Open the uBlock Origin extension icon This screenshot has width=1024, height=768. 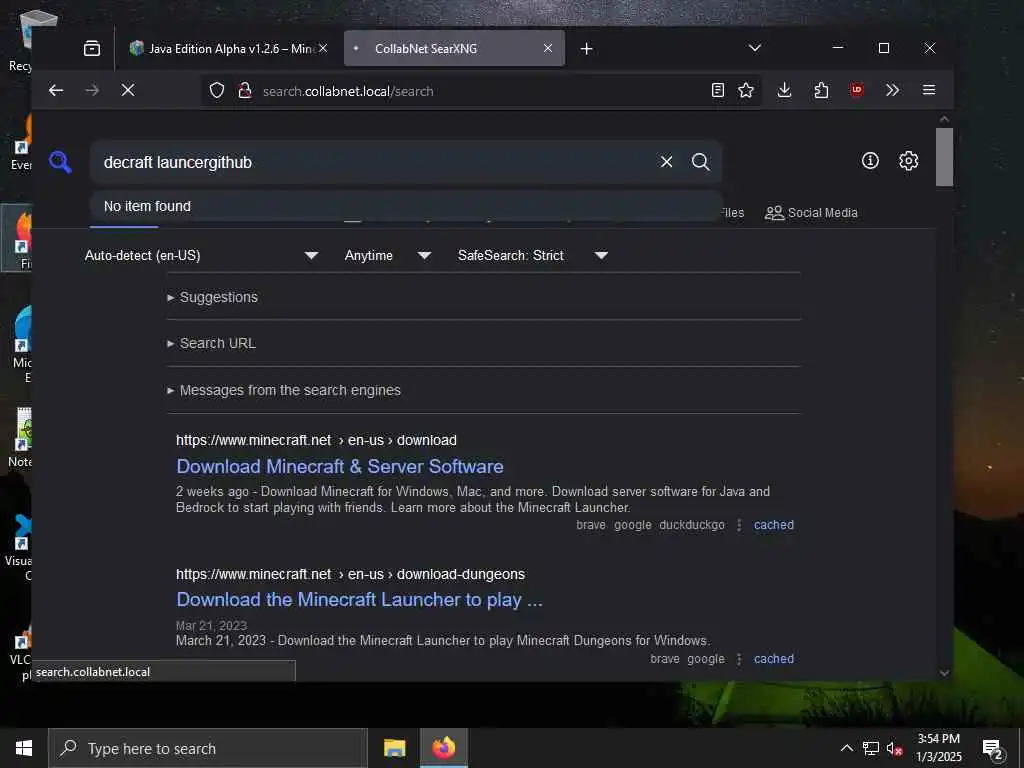tap(857, 90)
